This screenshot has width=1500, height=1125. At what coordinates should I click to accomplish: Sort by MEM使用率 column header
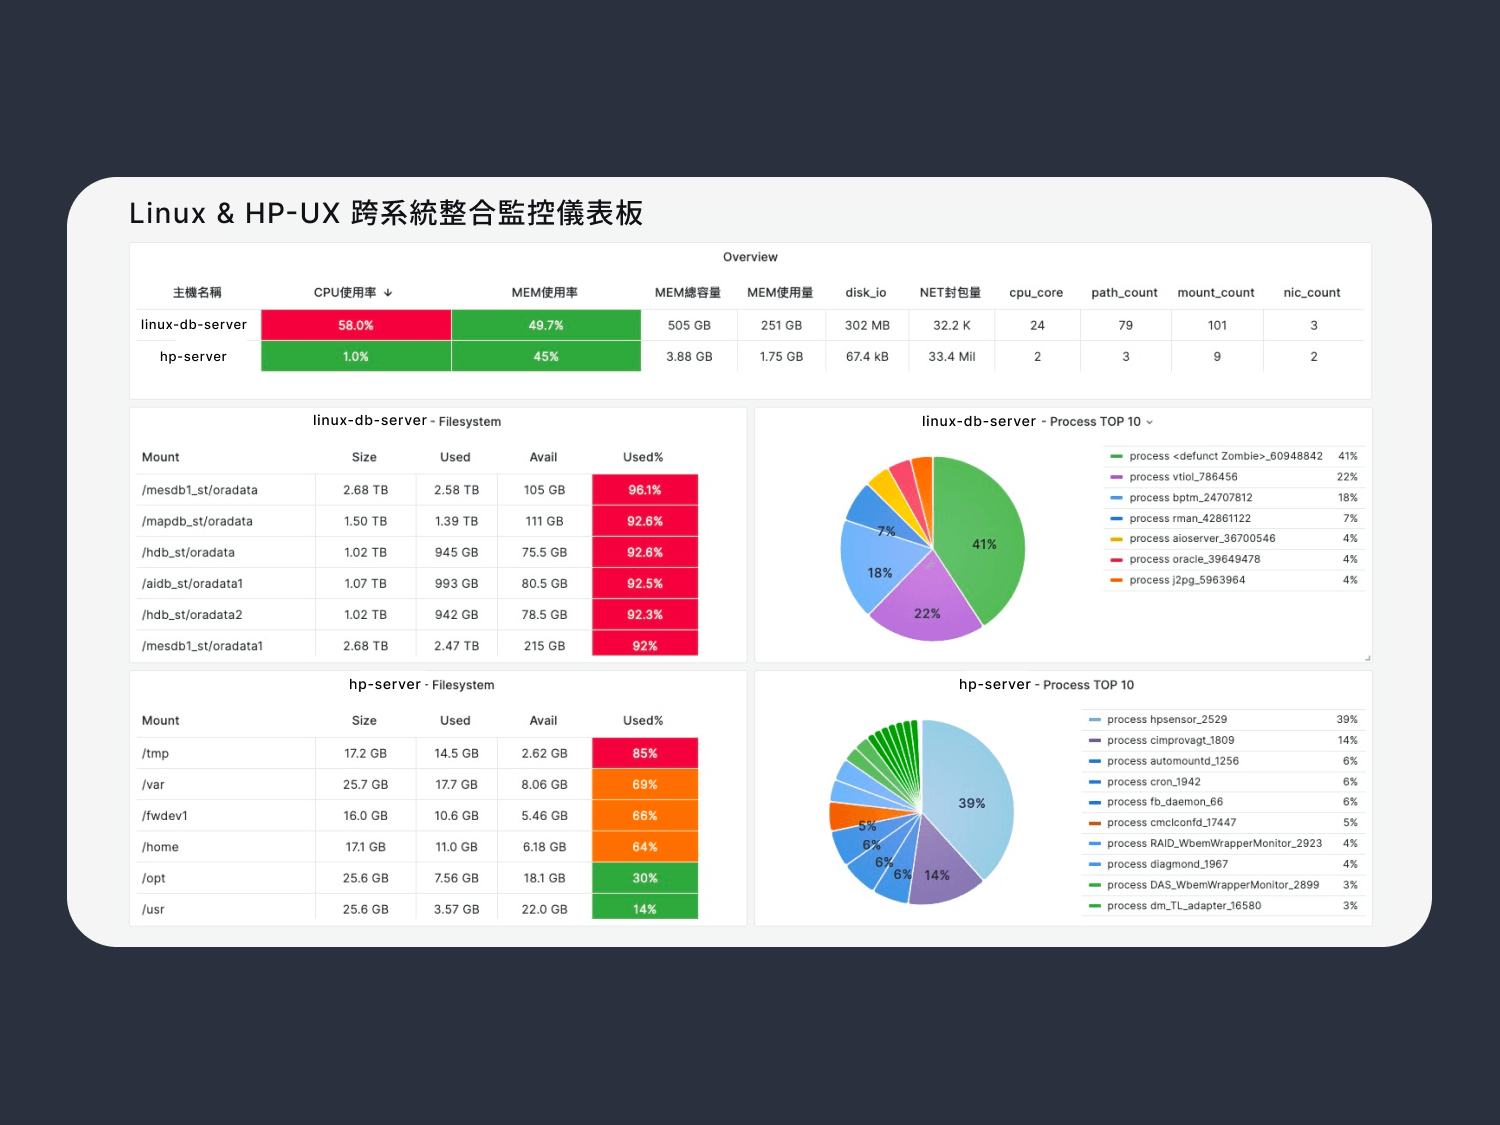point(544,293)
